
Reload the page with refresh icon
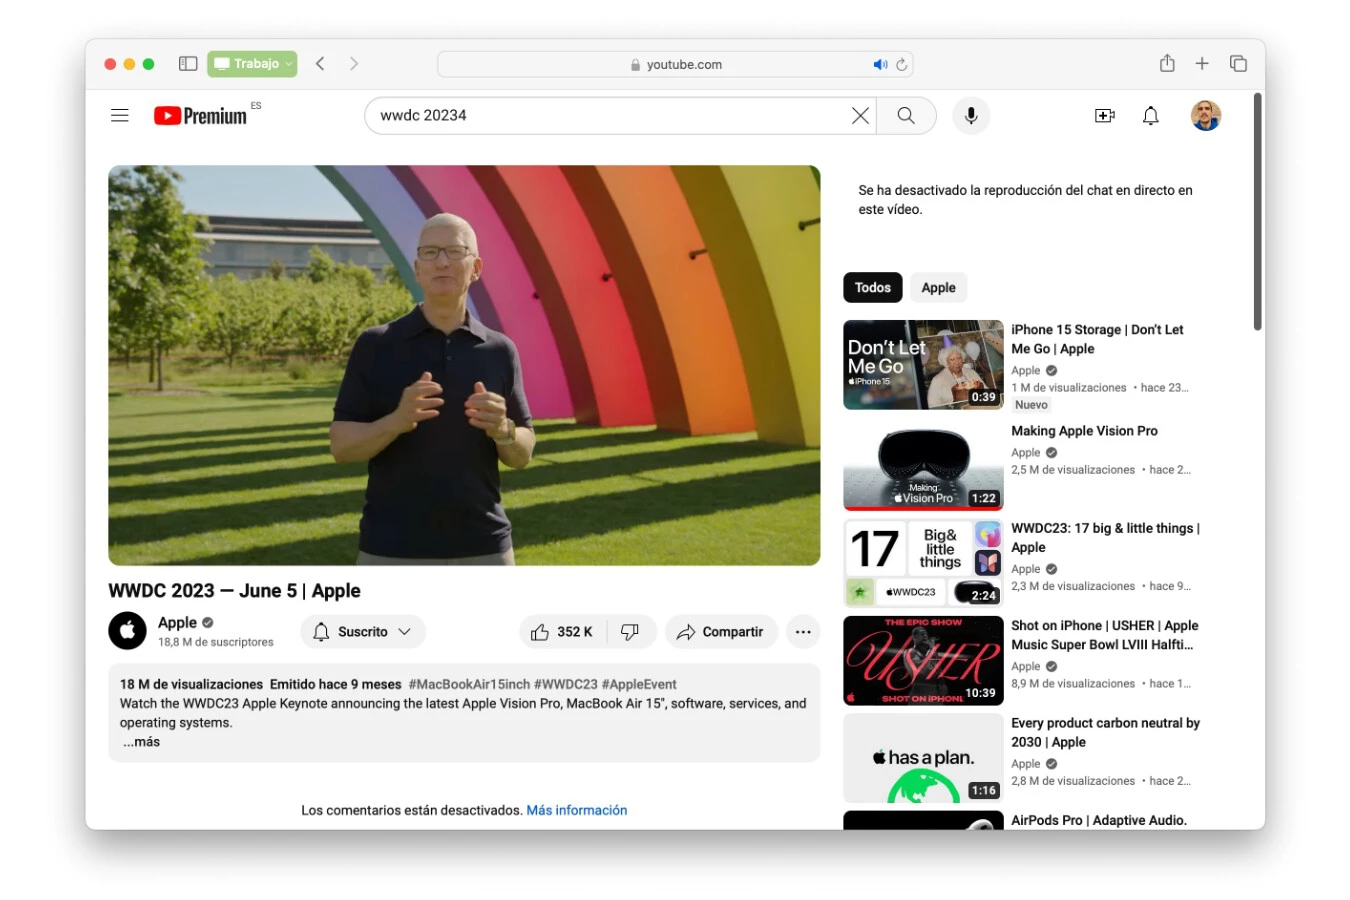click(x=902, y=65)
